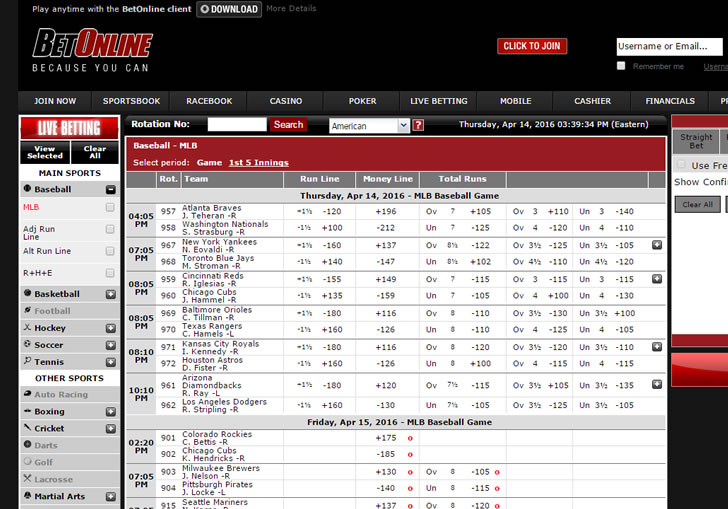Click the Boxing glove icon
The height and width of the screenshot is (509, 728).
(x=27, y=411)
